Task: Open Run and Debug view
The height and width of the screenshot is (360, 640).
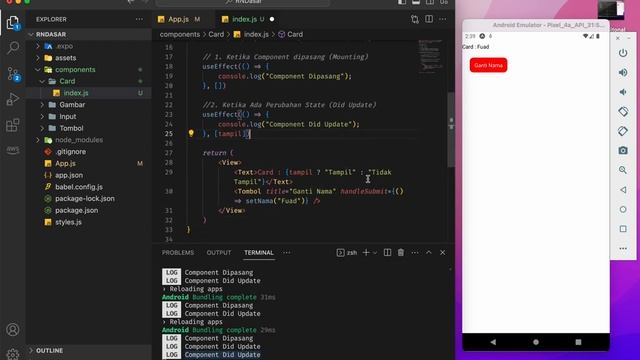Action: (x=13, y=99)
